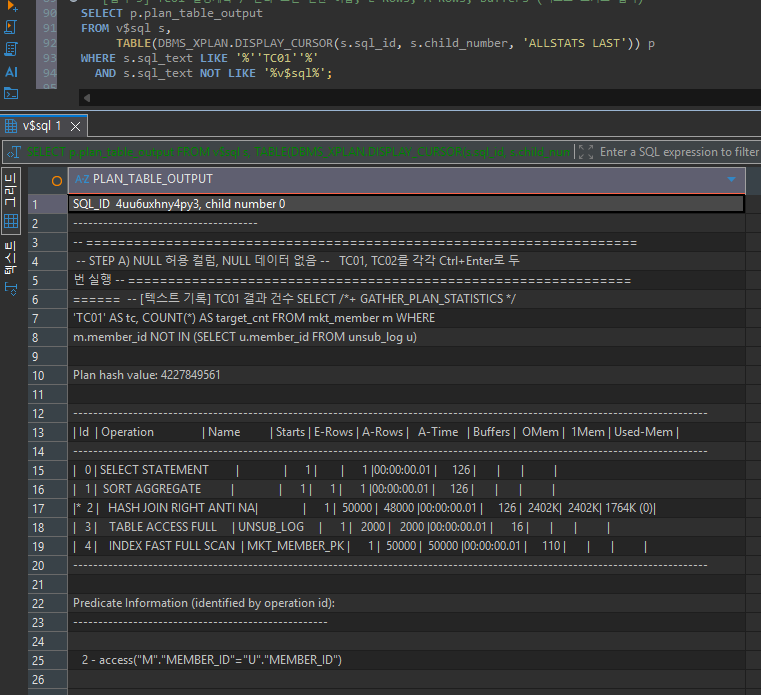761x695 pixels.
Task: Select the plan header row with Id and Operation
Action: click(407, 432)
